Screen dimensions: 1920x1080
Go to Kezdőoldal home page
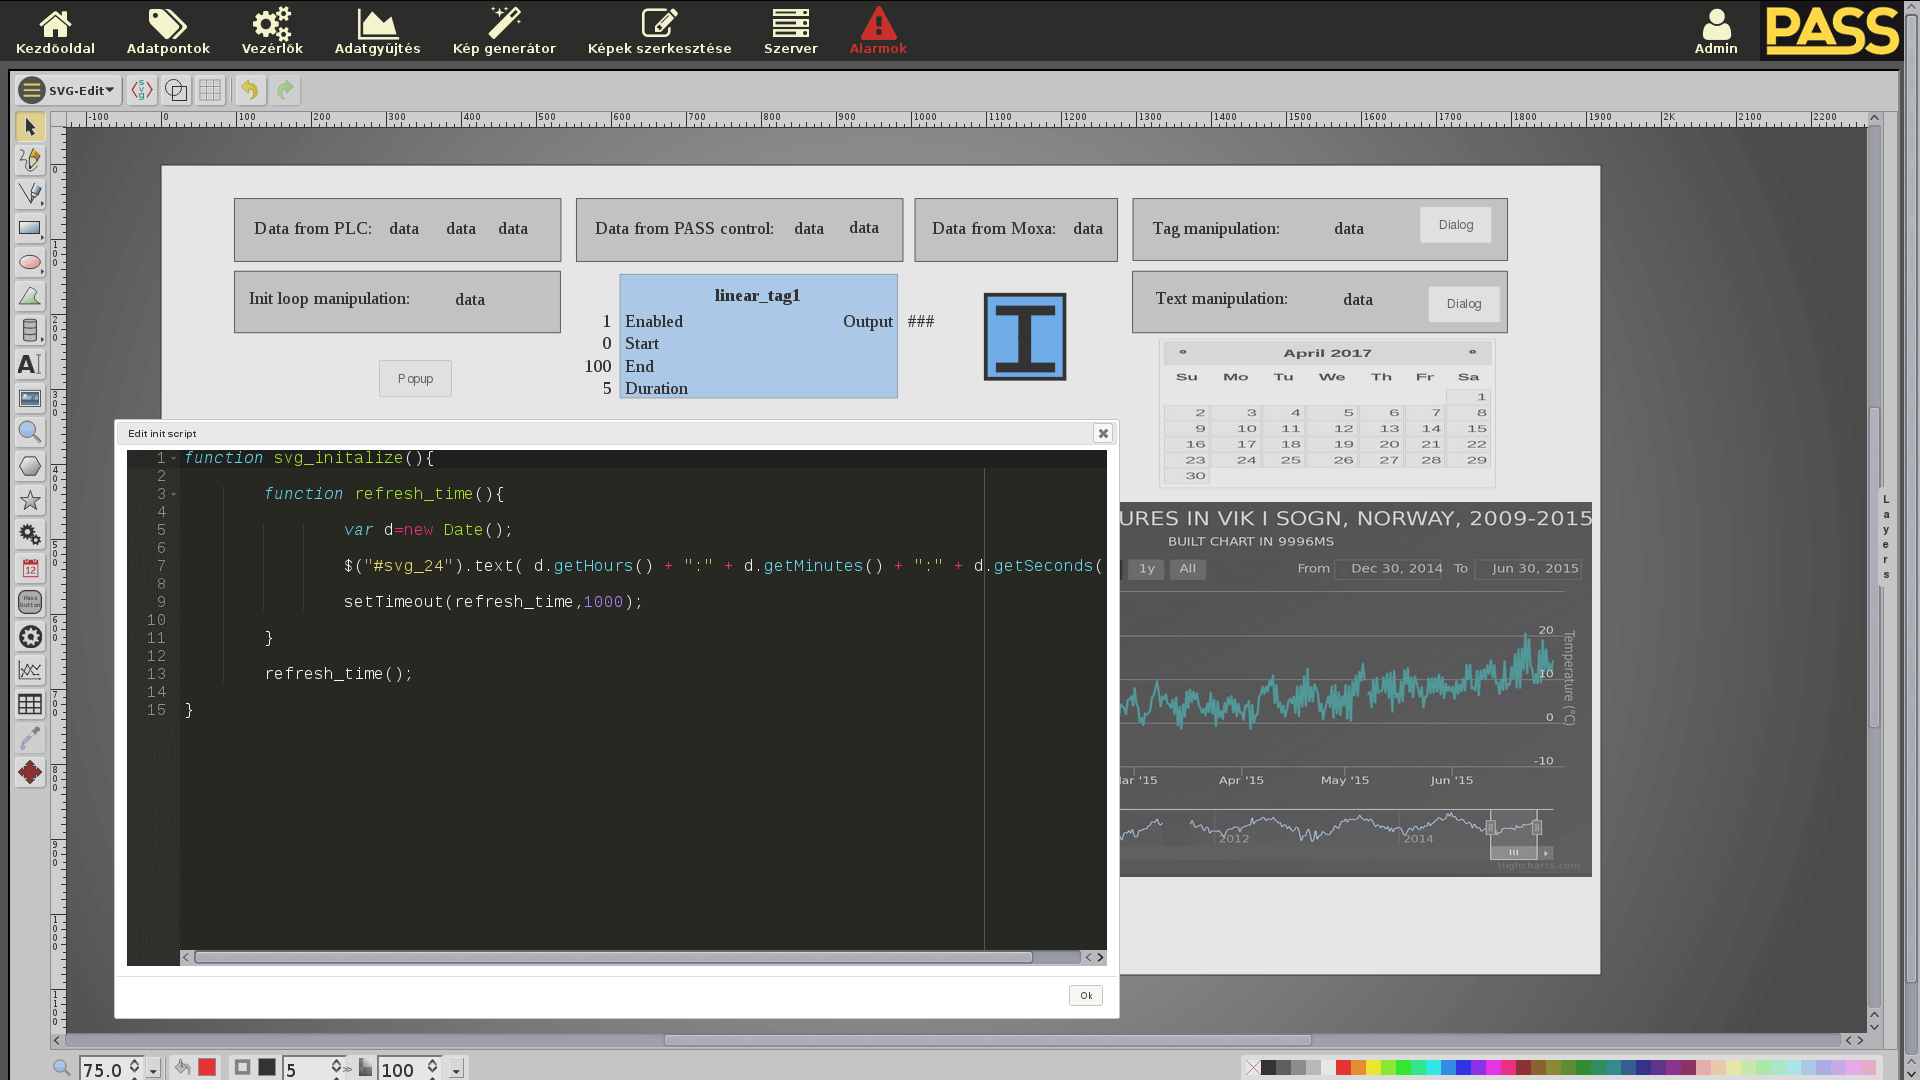tap(55, 31)
